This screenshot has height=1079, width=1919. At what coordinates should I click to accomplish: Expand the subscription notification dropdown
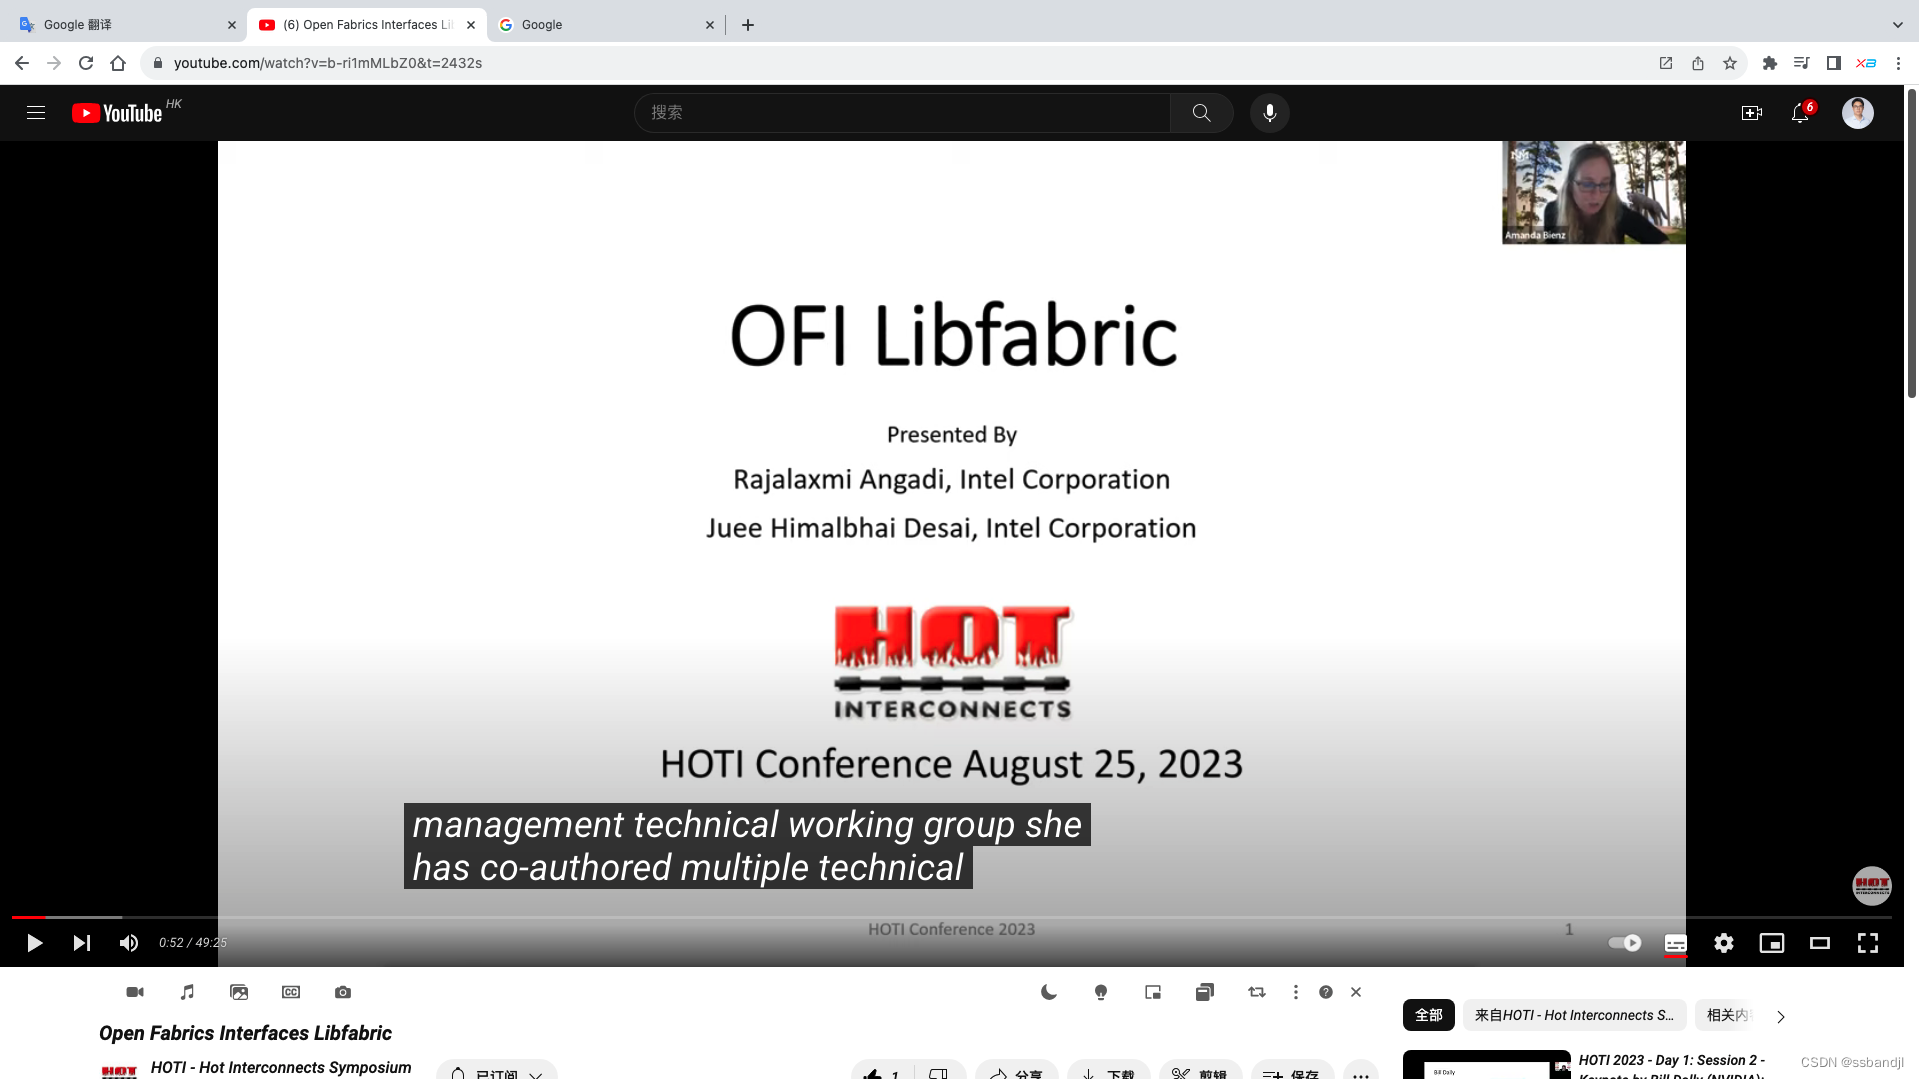coord(497,1072)
